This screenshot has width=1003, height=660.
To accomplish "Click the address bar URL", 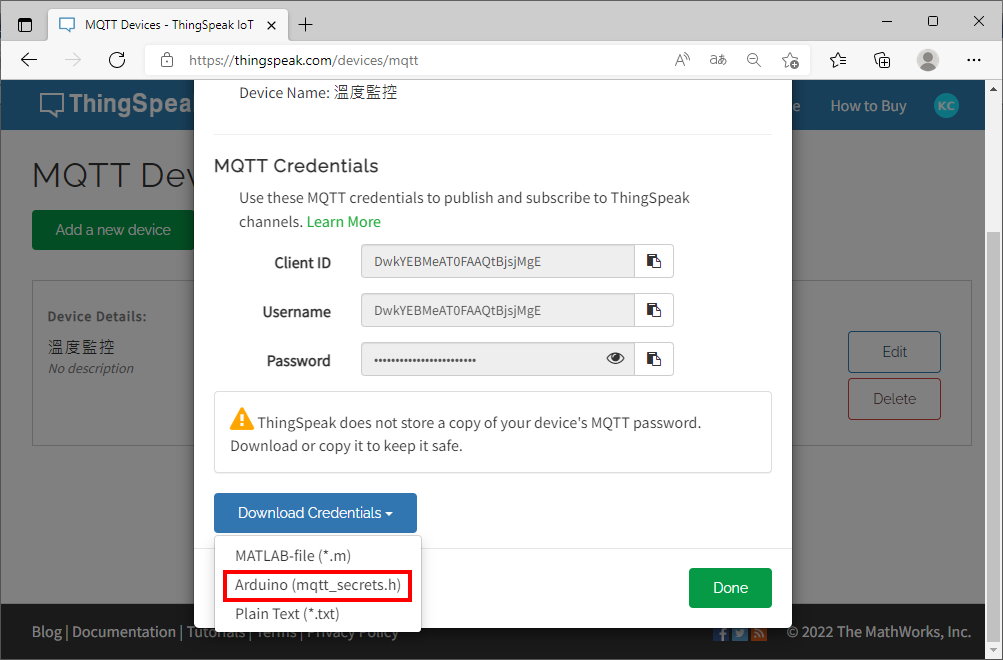I will point(303,60).
